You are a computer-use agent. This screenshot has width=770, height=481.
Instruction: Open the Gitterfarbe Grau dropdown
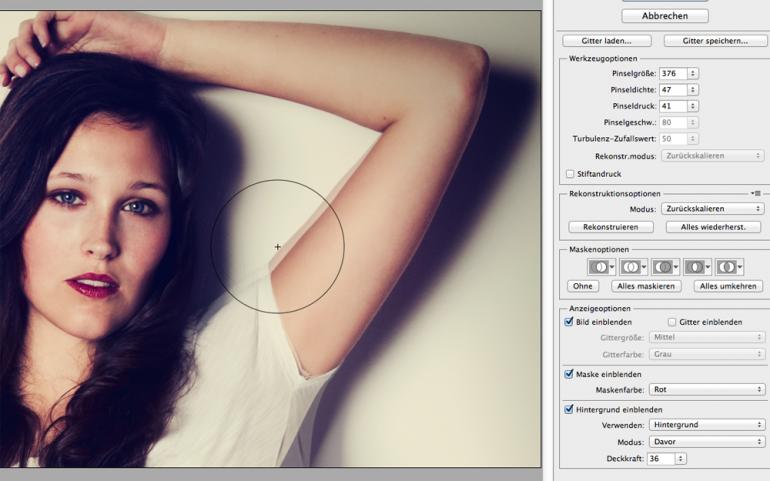point(707,354)
